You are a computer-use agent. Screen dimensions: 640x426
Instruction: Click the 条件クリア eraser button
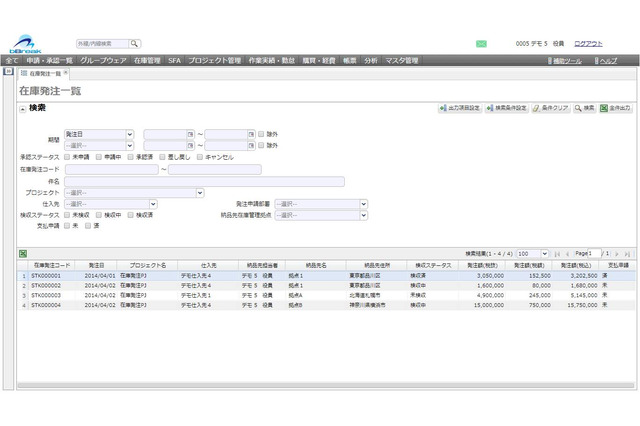(x=550, y=108)
